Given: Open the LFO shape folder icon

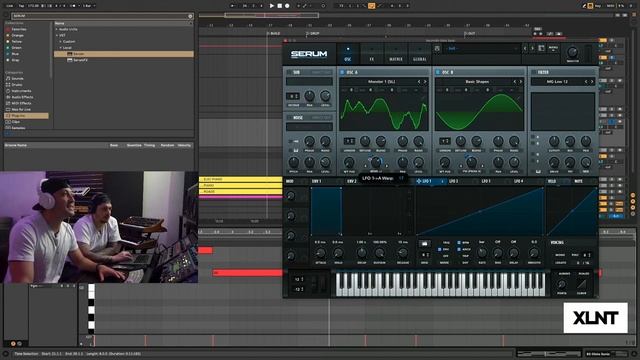Looking at the screenshot, I should (424, 244).
